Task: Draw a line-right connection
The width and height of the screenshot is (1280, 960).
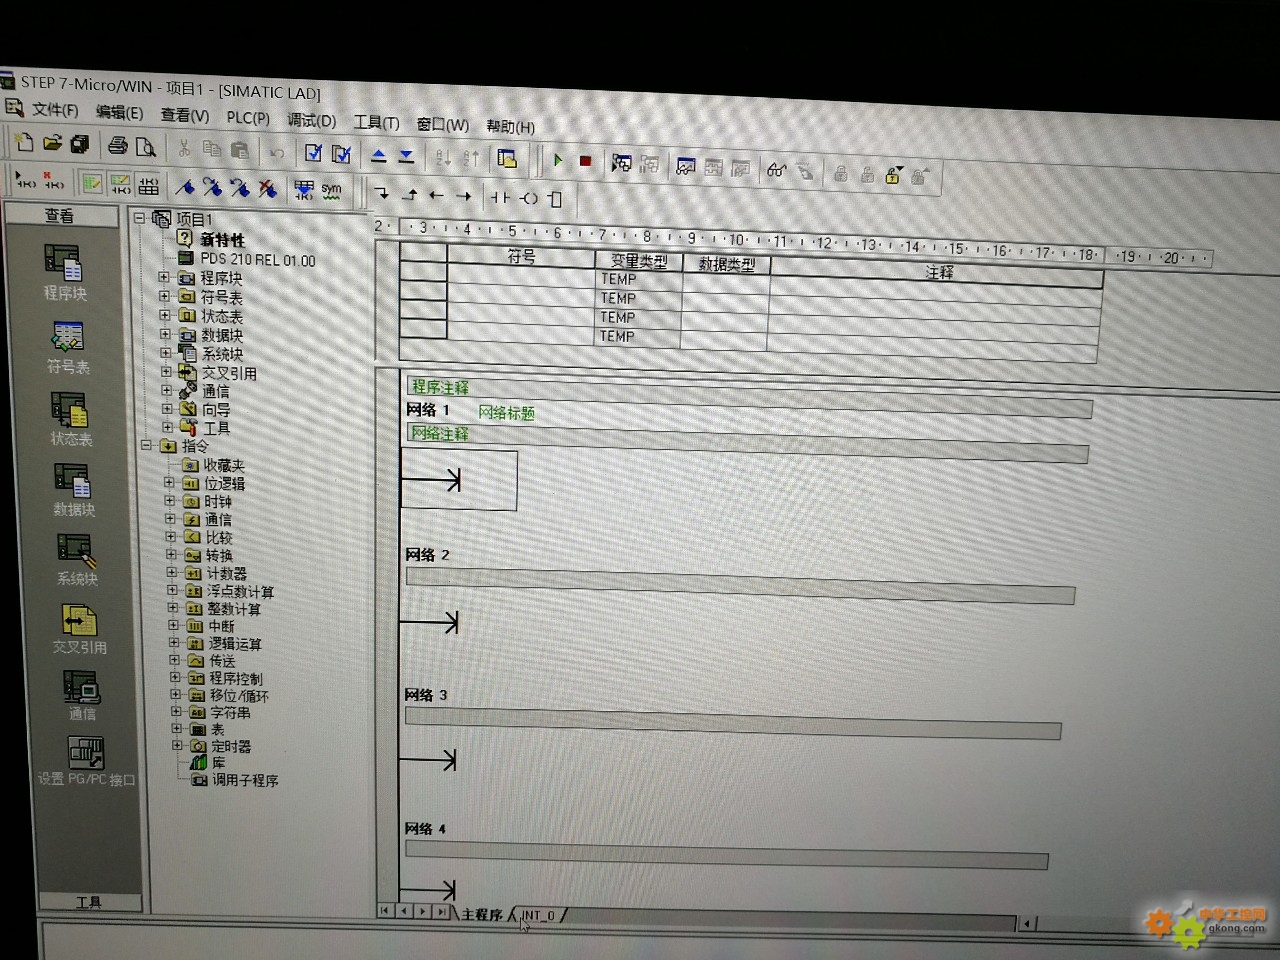Action: [463, 196]
